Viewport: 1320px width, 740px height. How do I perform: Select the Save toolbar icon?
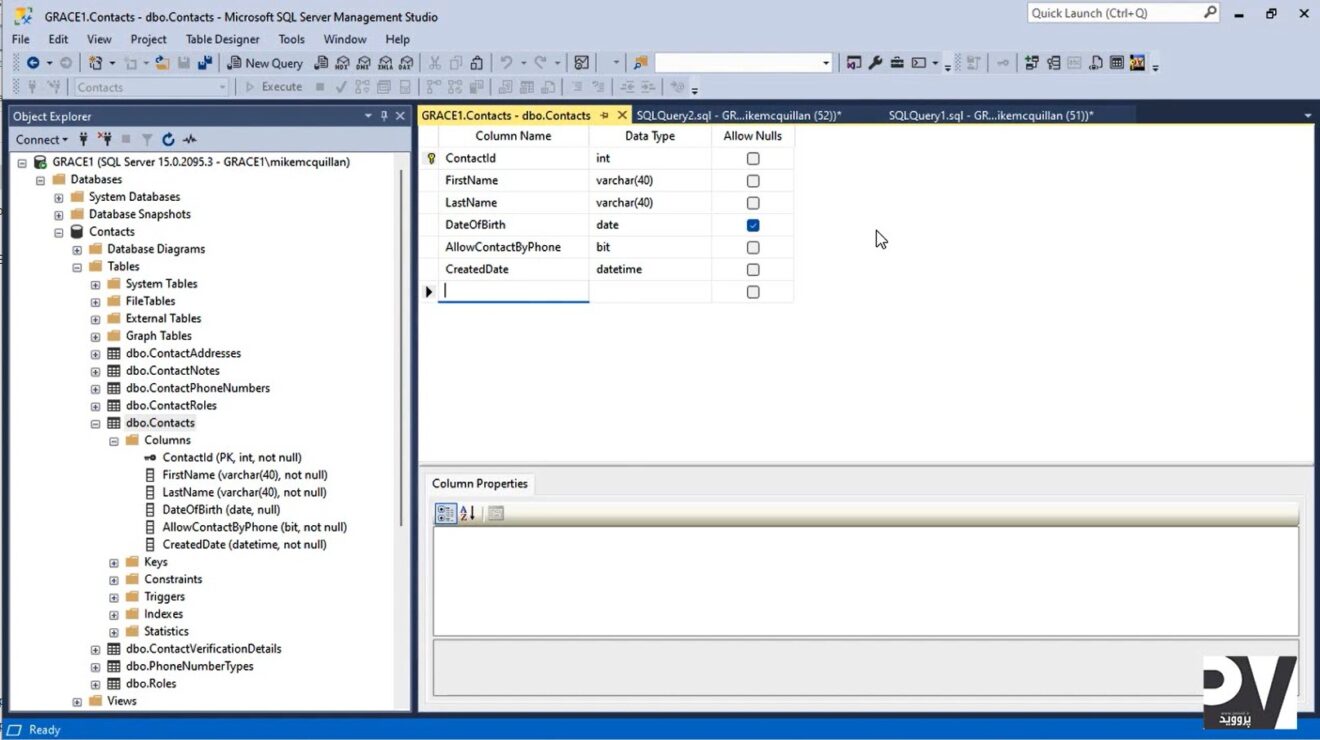click(x=184, y=62)
